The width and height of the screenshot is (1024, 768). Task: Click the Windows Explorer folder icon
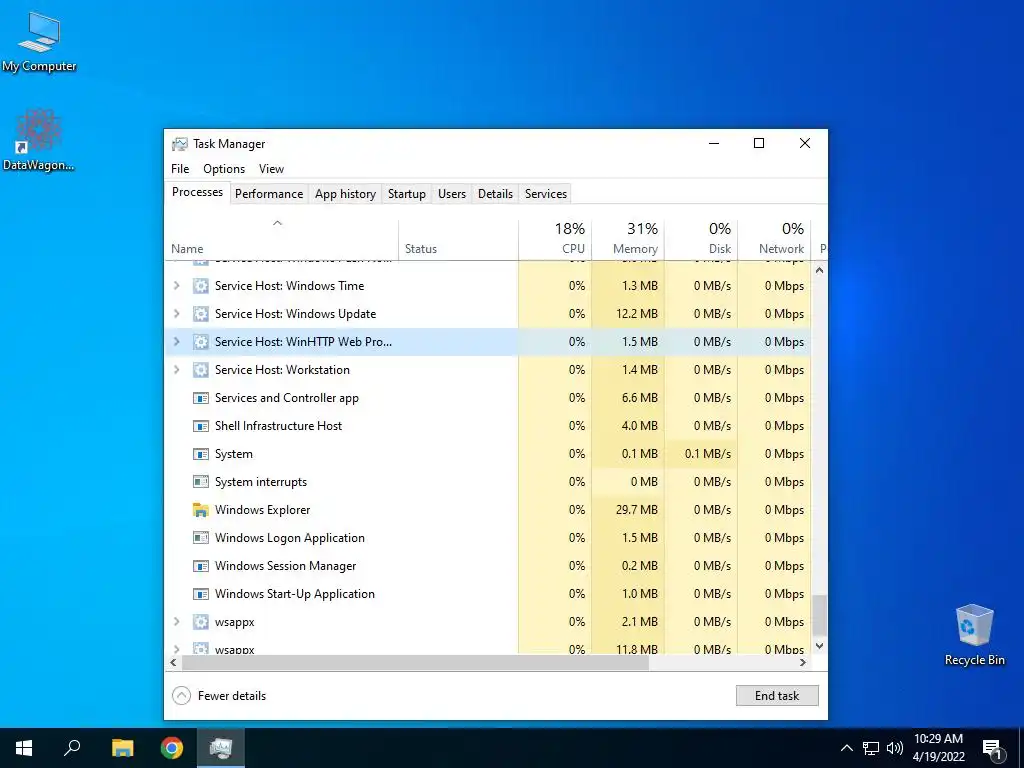(200, 510)
